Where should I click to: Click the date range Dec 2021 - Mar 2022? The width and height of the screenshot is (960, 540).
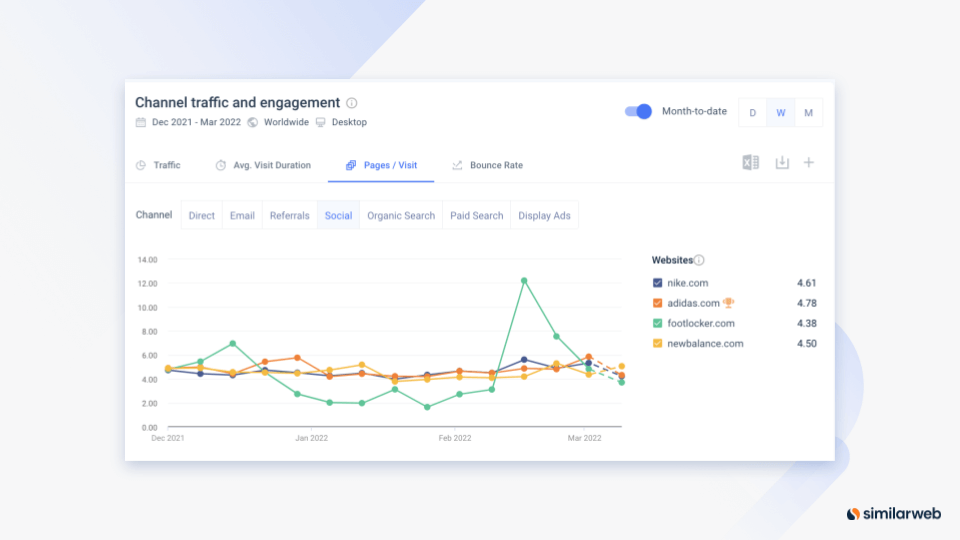pyautogui.click(x=196, y=122)
